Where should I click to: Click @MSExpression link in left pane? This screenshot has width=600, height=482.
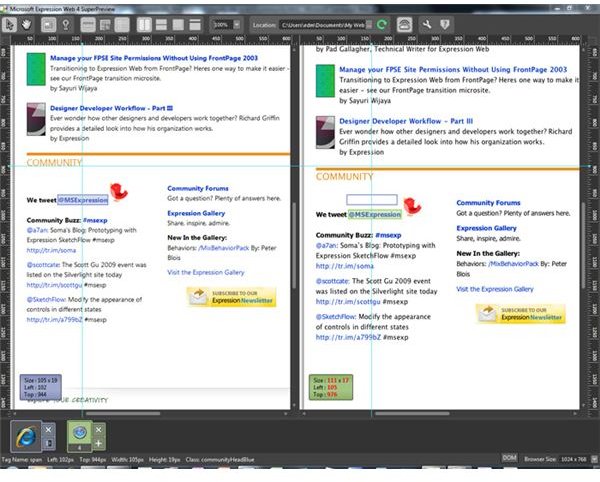tap(83, 200)
